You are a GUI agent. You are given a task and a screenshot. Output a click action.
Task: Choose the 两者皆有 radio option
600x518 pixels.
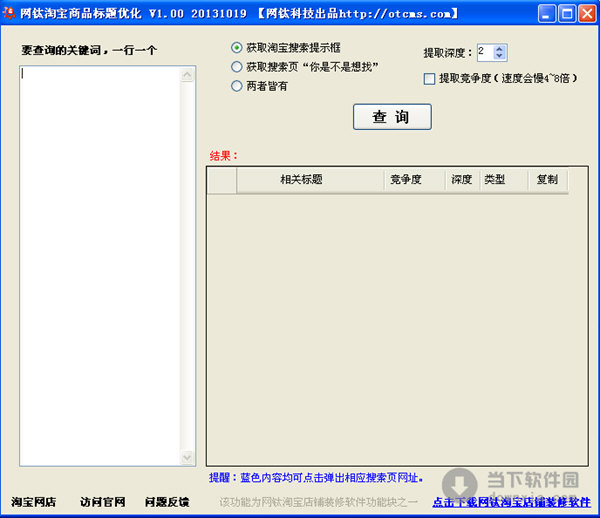coord(236,86)
